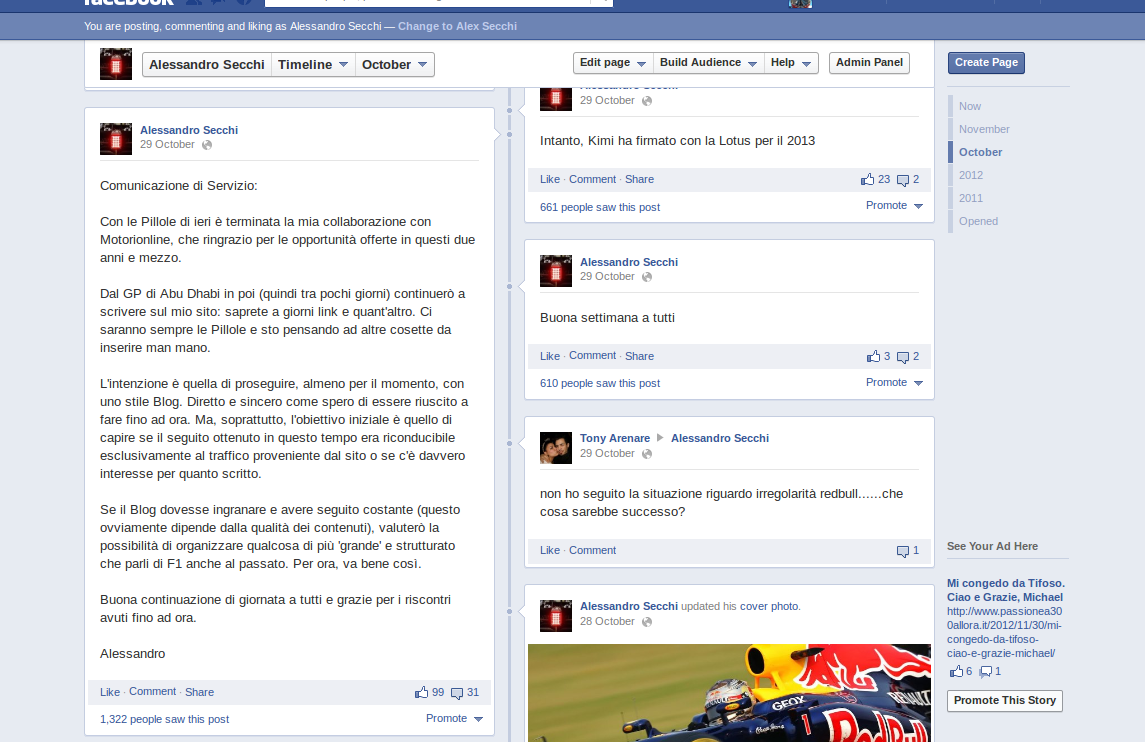Click the globe privacy icon on Tony Arenare's post
This screenshot has height=742, width=1145.
[647, 454]
